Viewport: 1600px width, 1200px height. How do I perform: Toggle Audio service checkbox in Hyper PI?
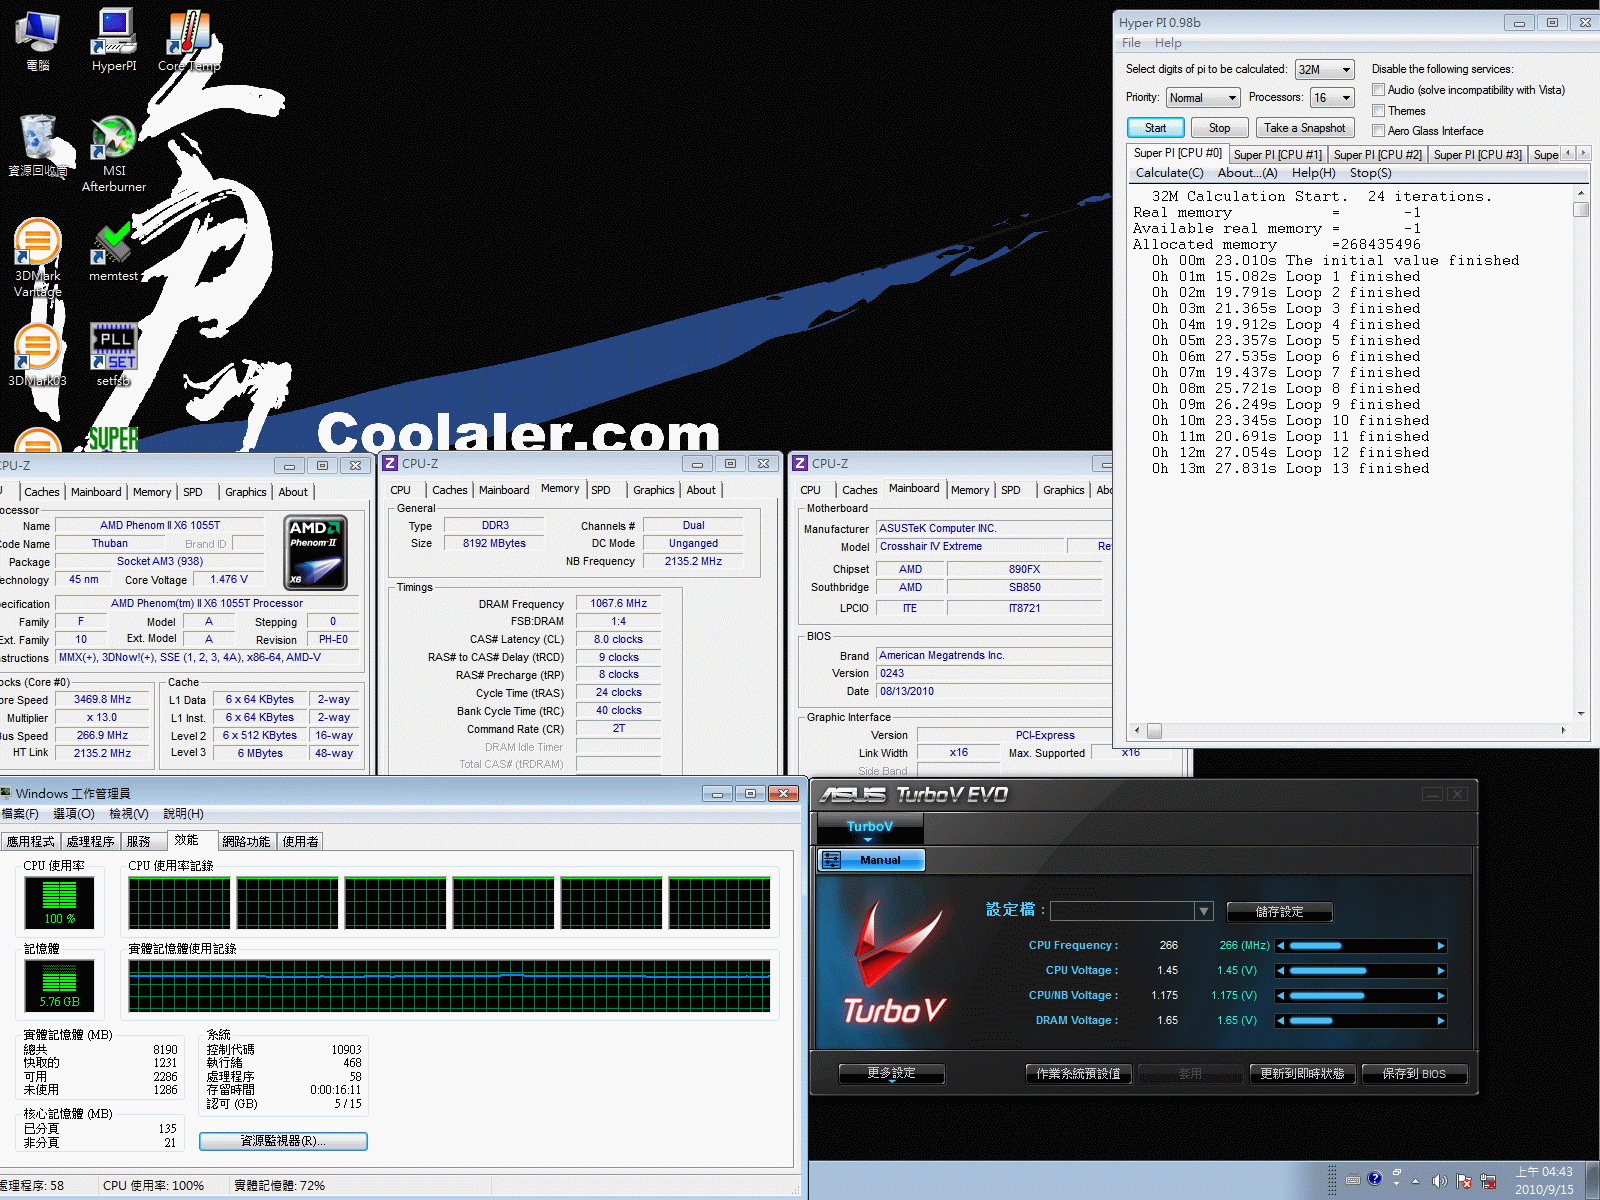tap(1378, 90)
